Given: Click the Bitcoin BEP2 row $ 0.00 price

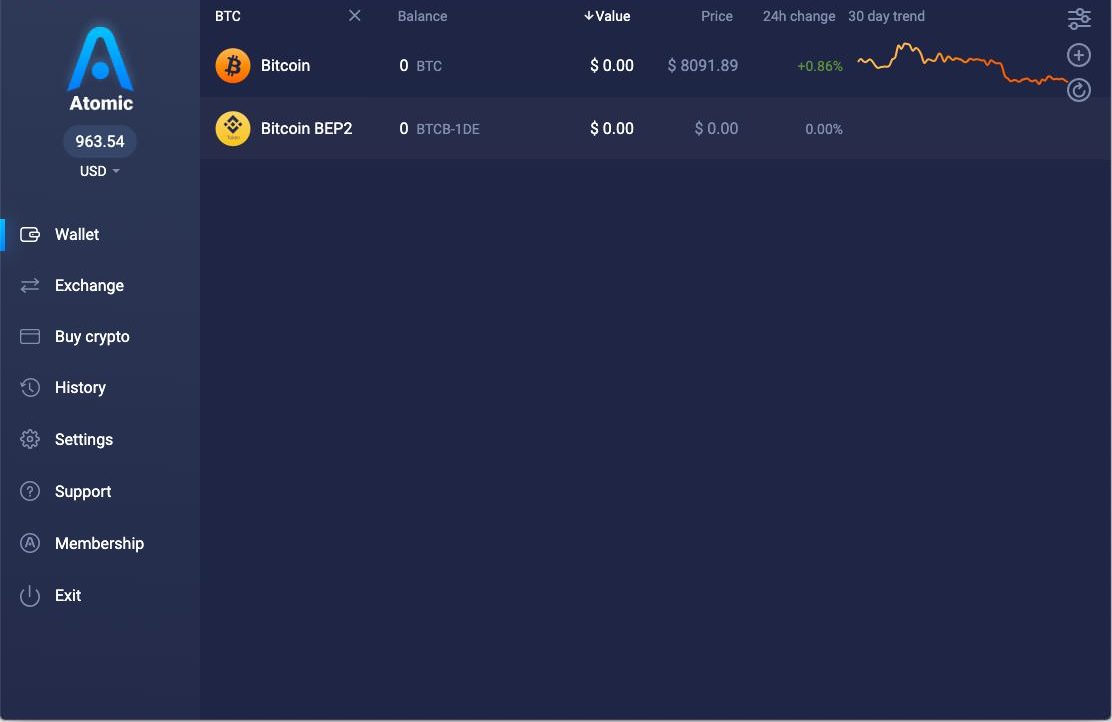Looking at the screenshot, I should pyautogui.click(x=716, y=128).
